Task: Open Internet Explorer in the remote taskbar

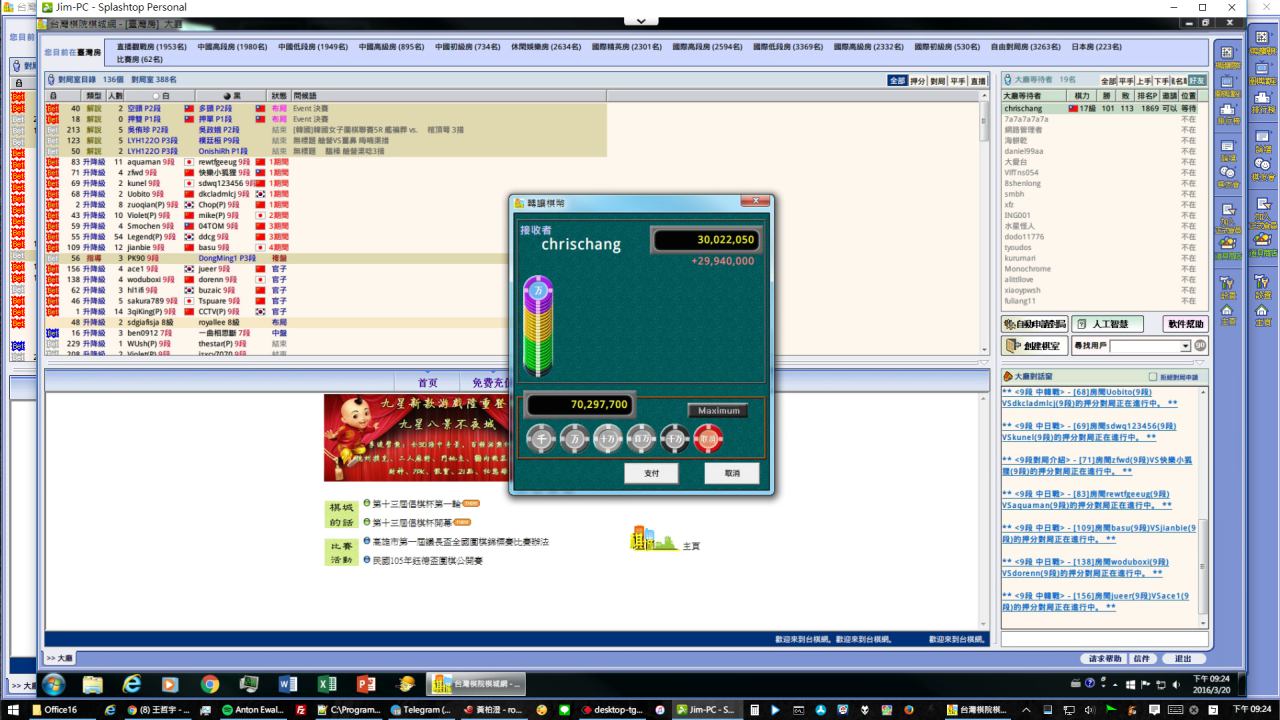Action: [131, 685]
